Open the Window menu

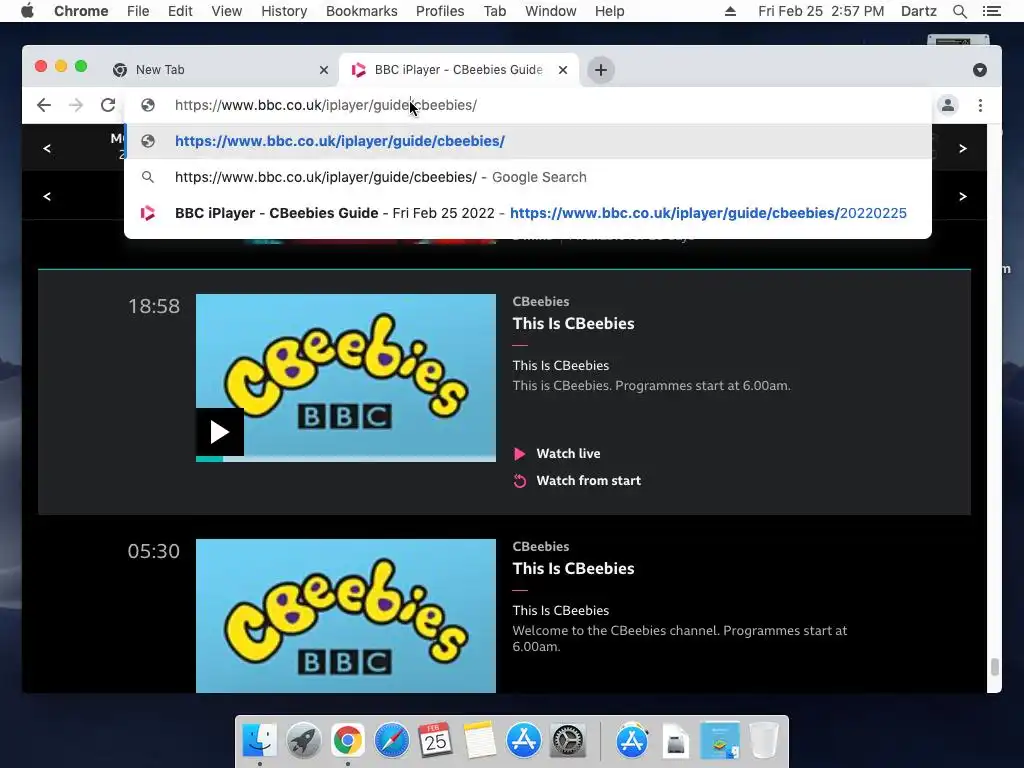[551, 11]
